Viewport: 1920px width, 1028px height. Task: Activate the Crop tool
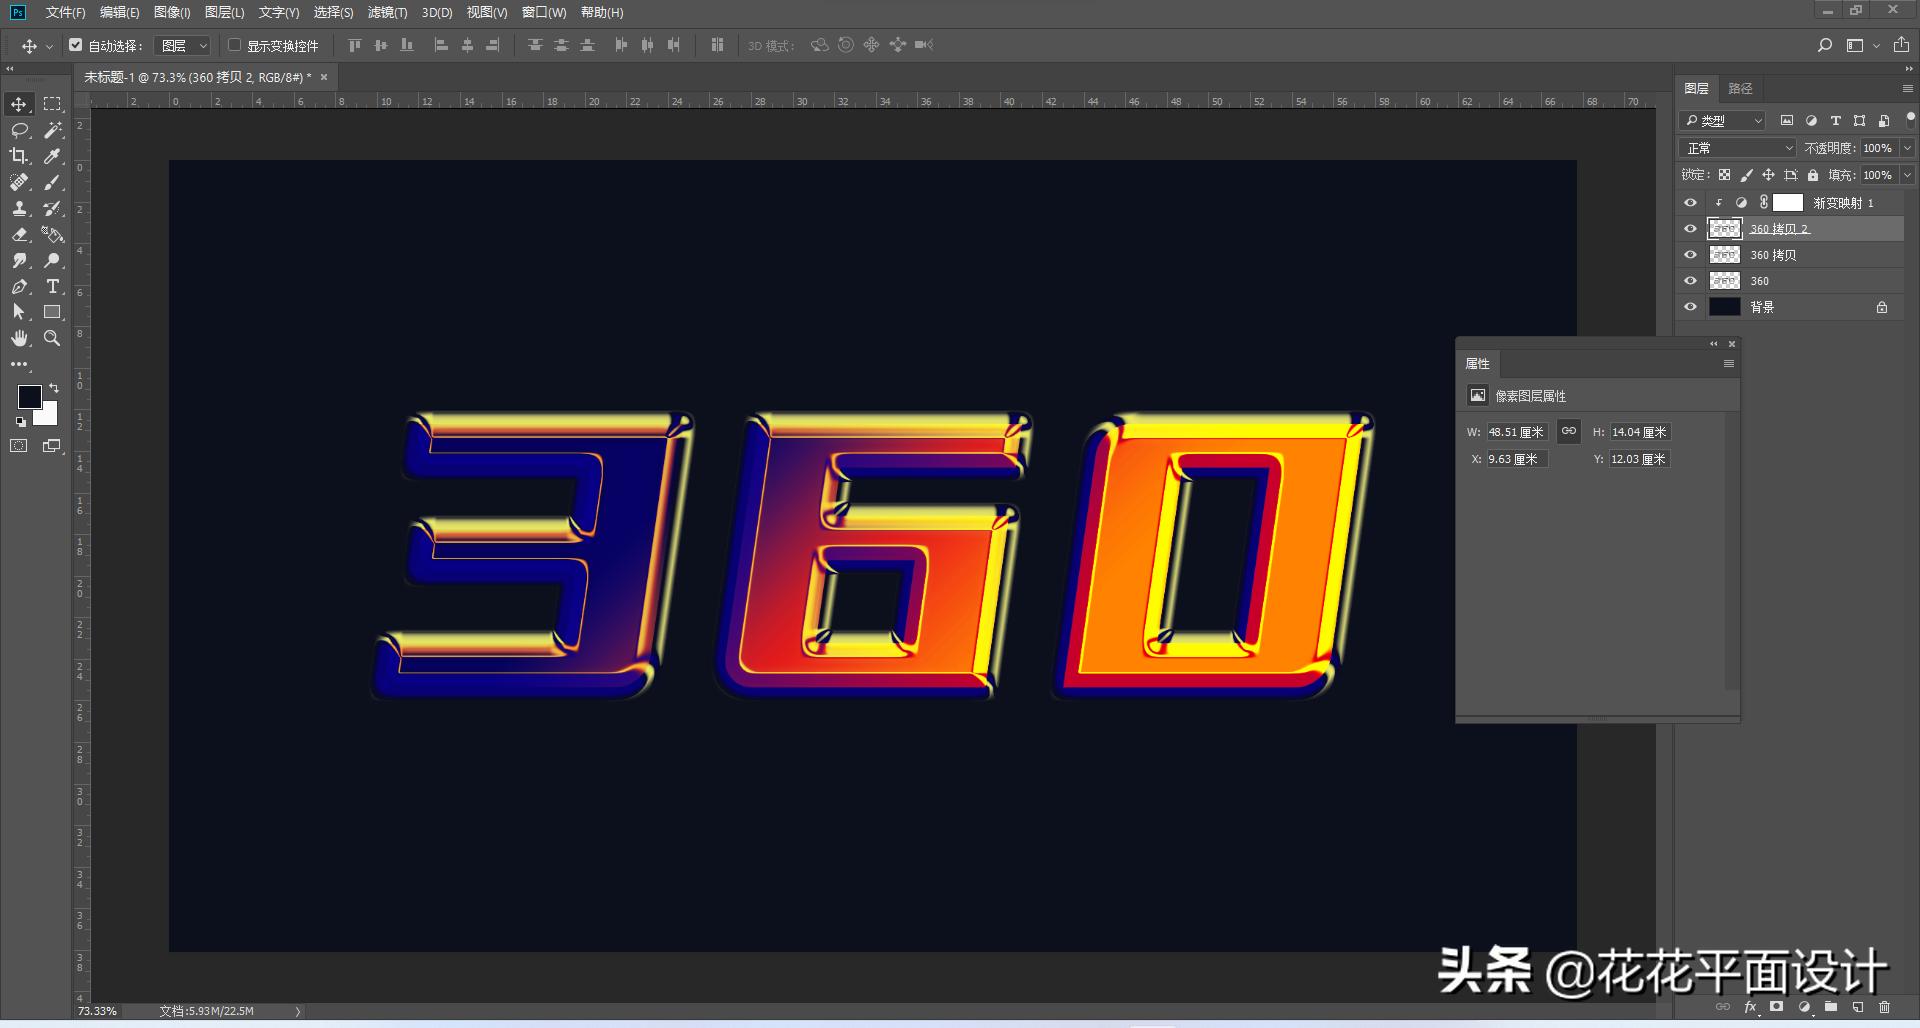pos(18,156)
